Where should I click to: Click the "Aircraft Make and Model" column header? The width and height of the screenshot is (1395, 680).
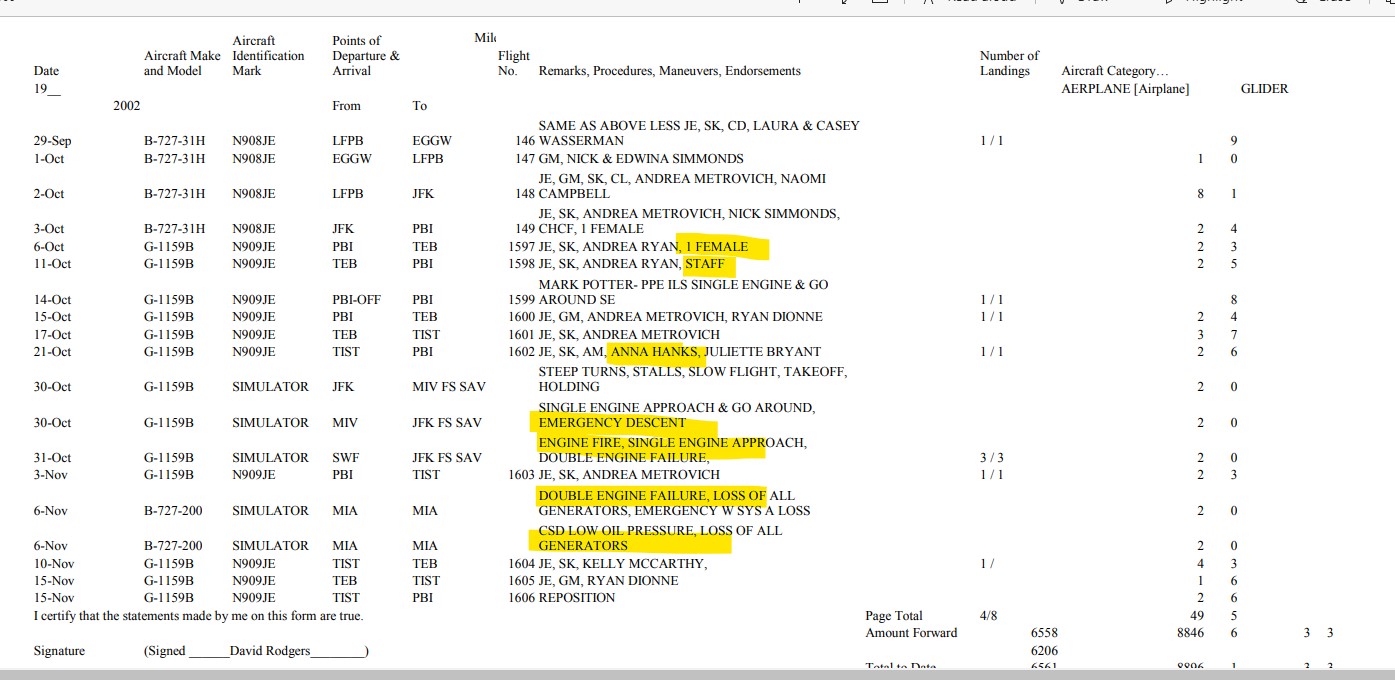pyautogui.click(x=182, y=63)
